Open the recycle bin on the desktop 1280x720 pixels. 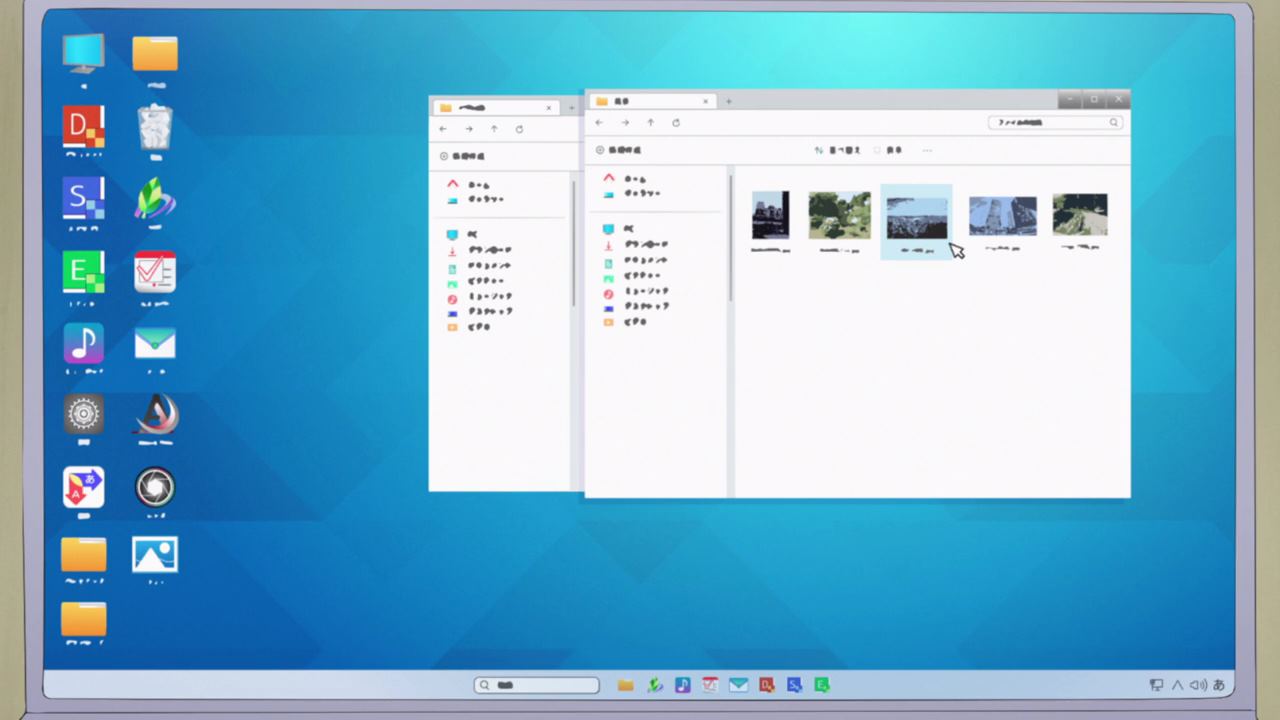pos(155,127)
